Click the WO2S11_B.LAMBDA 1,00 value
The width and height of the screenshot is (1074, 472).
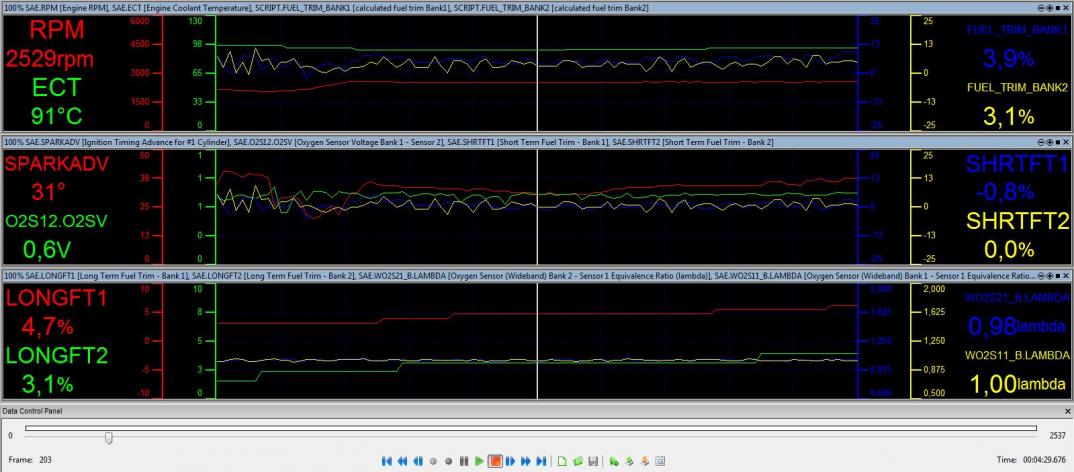[x=1017, y=384]
